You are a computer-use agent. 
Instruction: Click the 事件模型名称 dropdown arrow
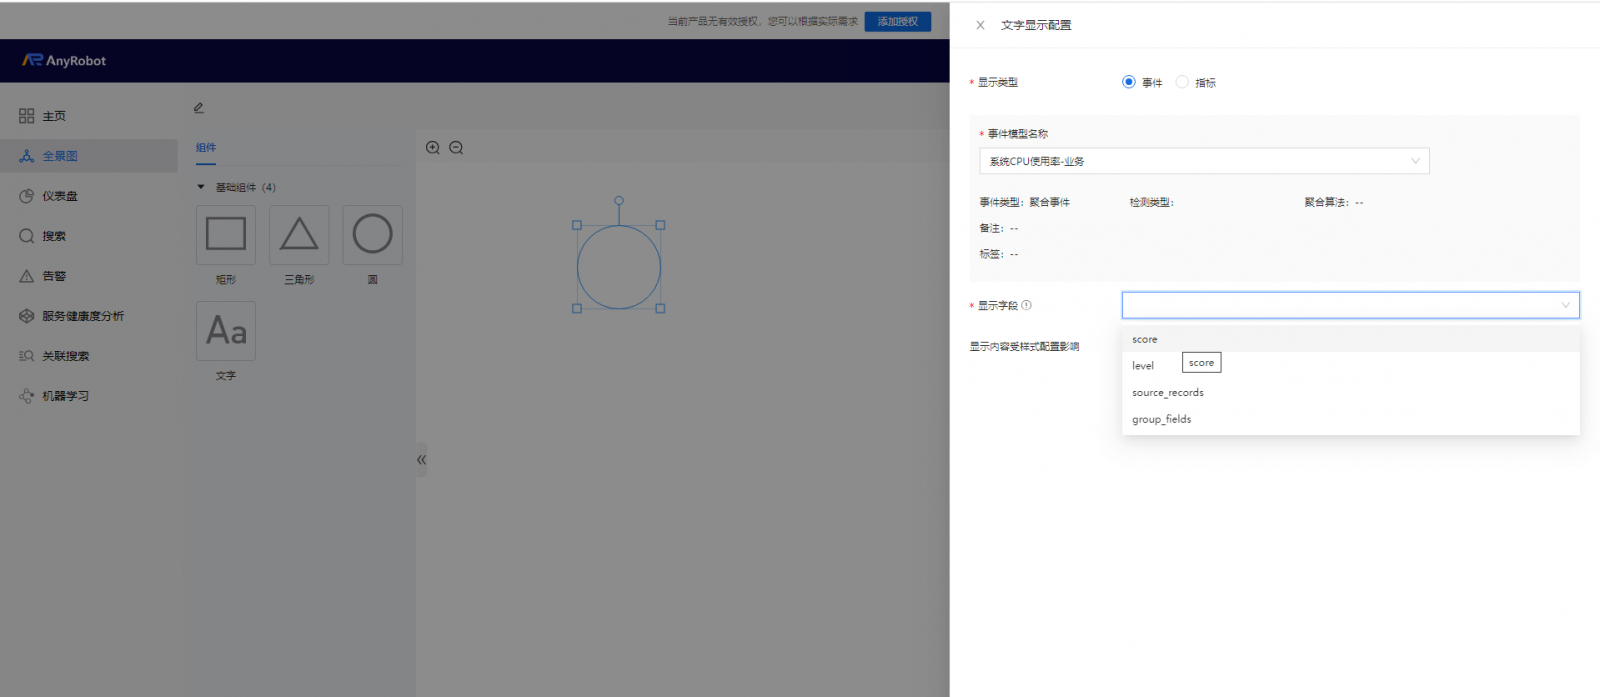coord(1415,161)
